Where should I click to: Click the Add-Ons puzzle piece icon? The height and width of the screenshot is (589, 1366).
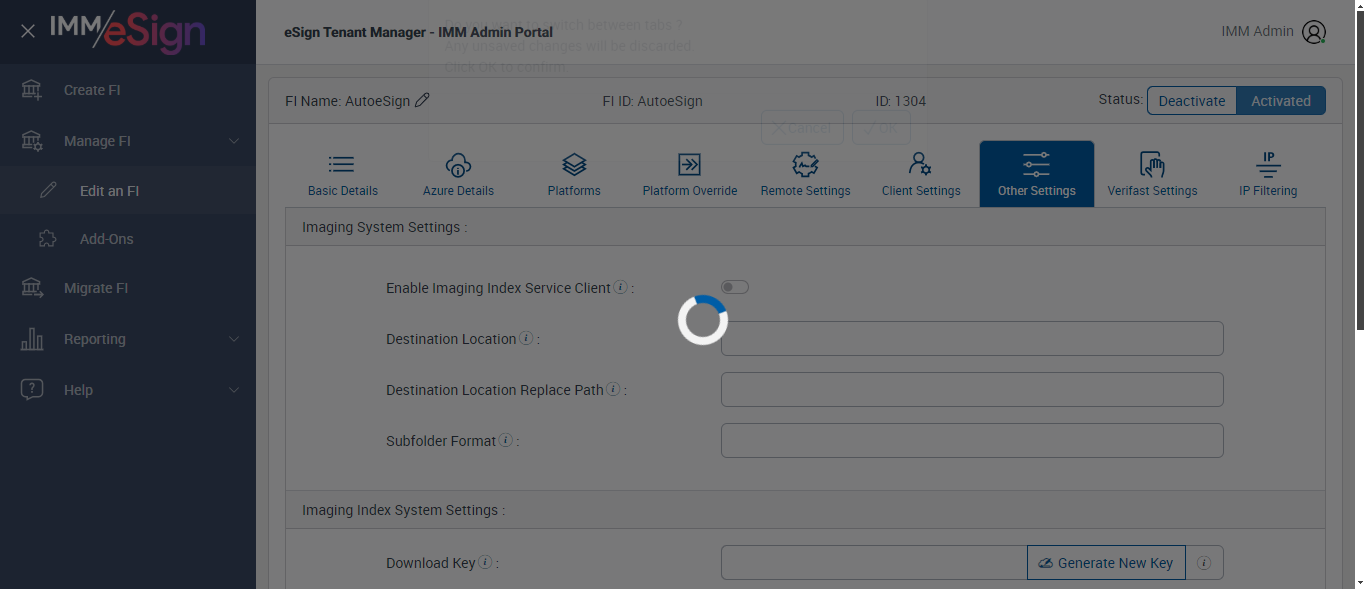(x=47, y=239)
